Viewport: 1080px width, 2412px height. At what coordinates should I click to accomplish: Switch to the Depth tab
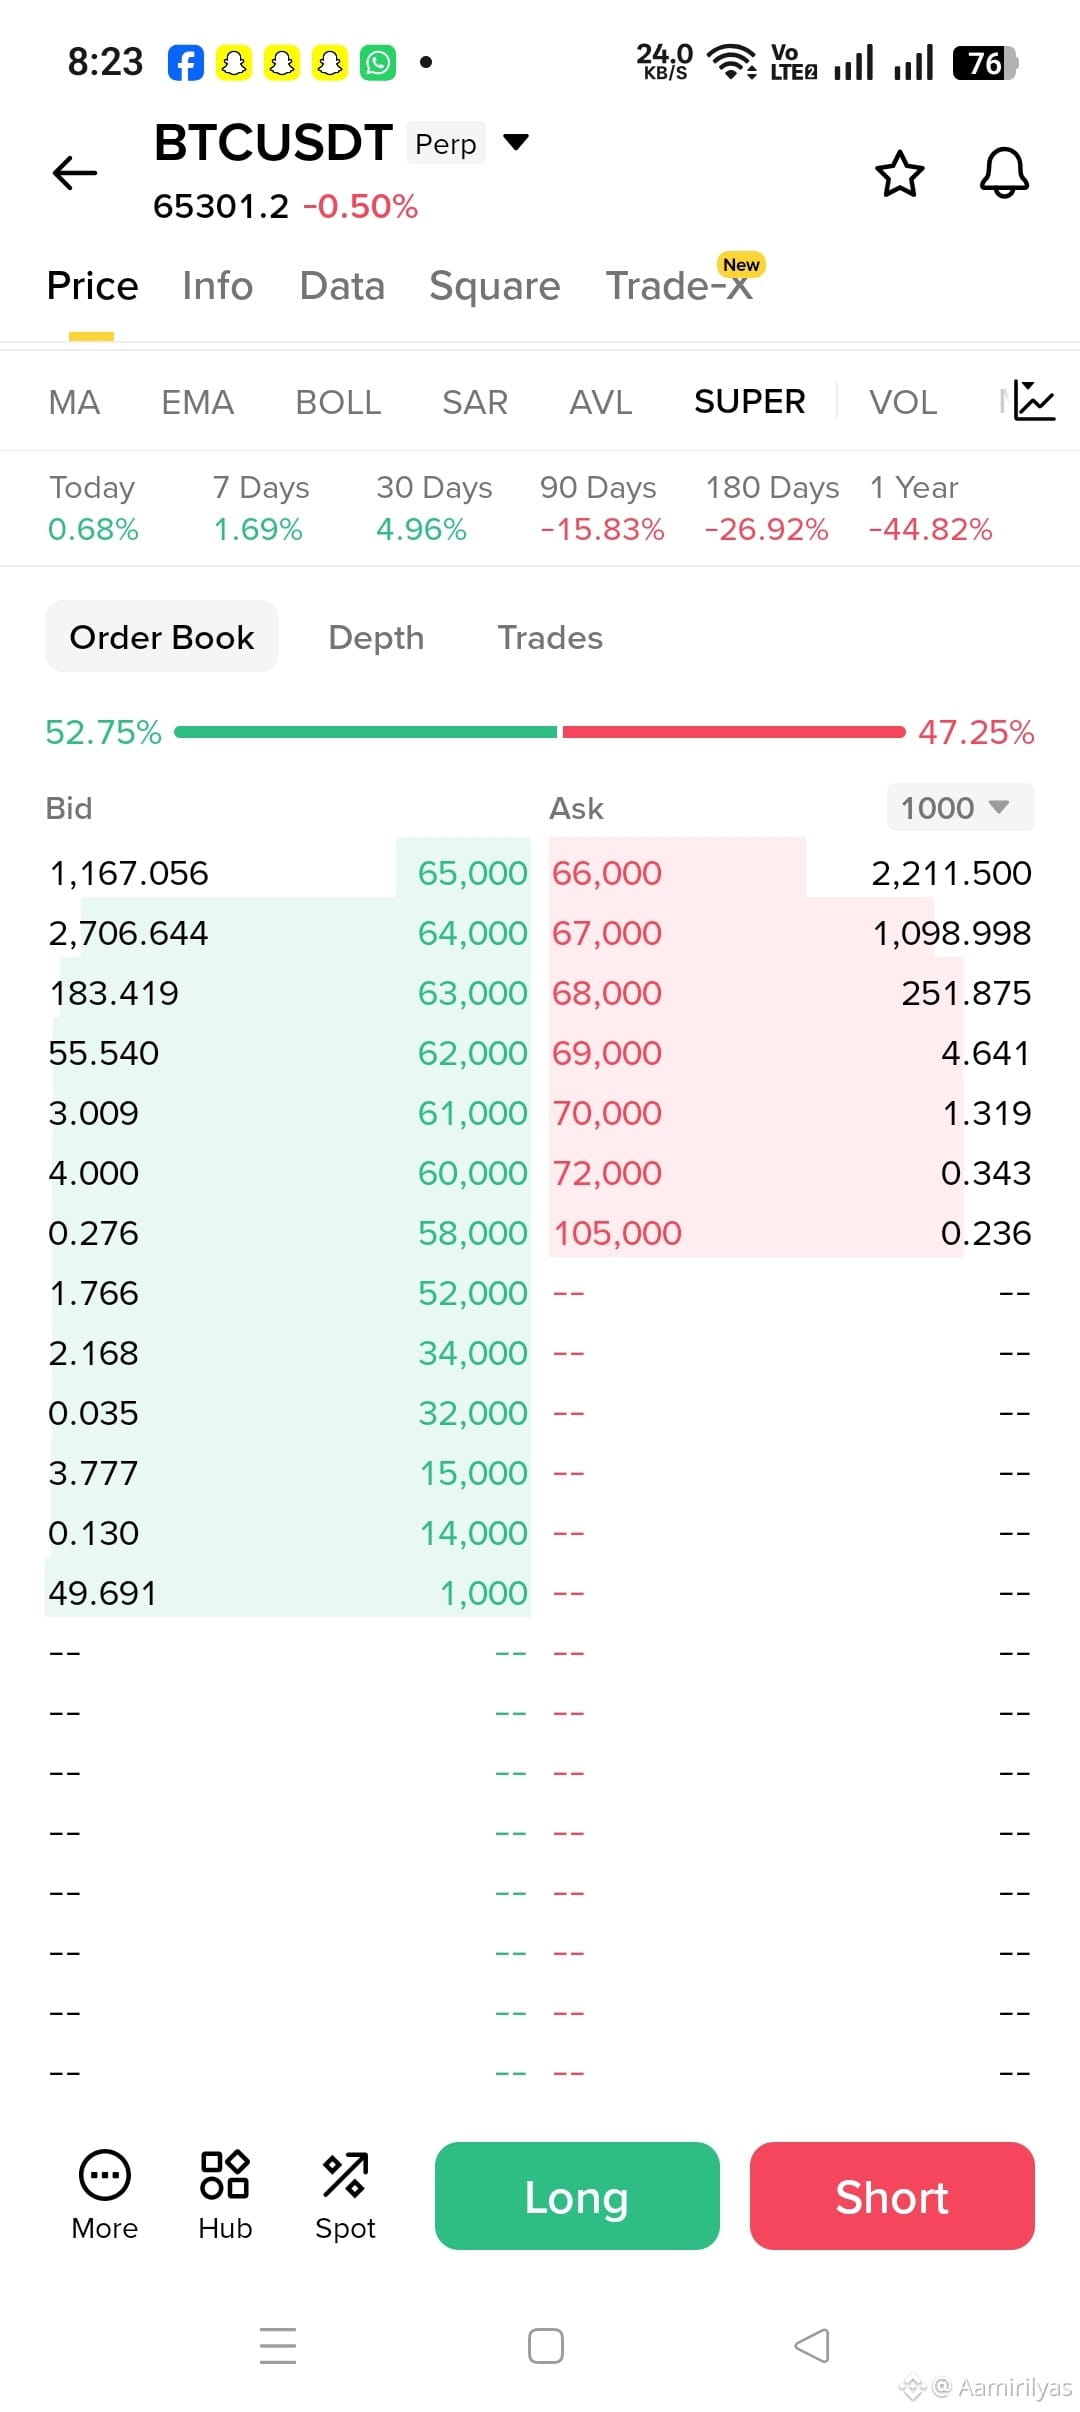pyautogui.click(x=376, y=637)
